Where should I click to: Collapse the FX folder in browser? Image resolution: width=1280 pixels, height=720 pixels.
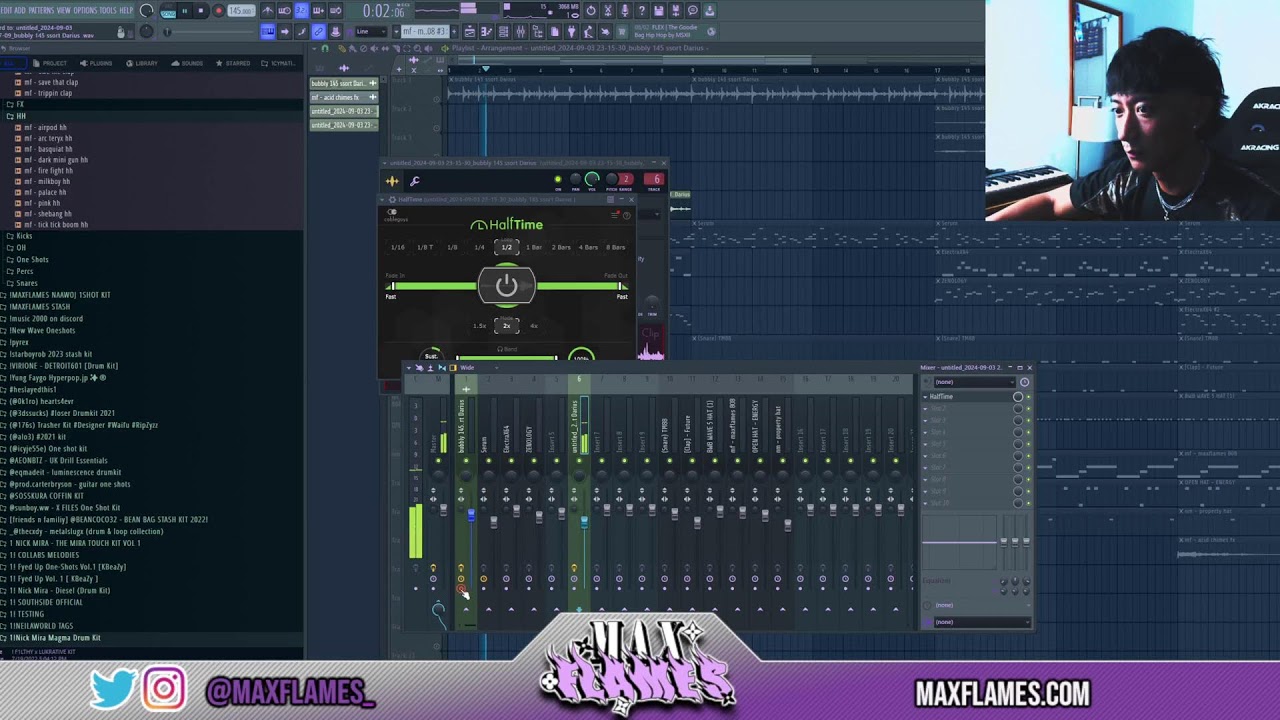tap(16, 104)
